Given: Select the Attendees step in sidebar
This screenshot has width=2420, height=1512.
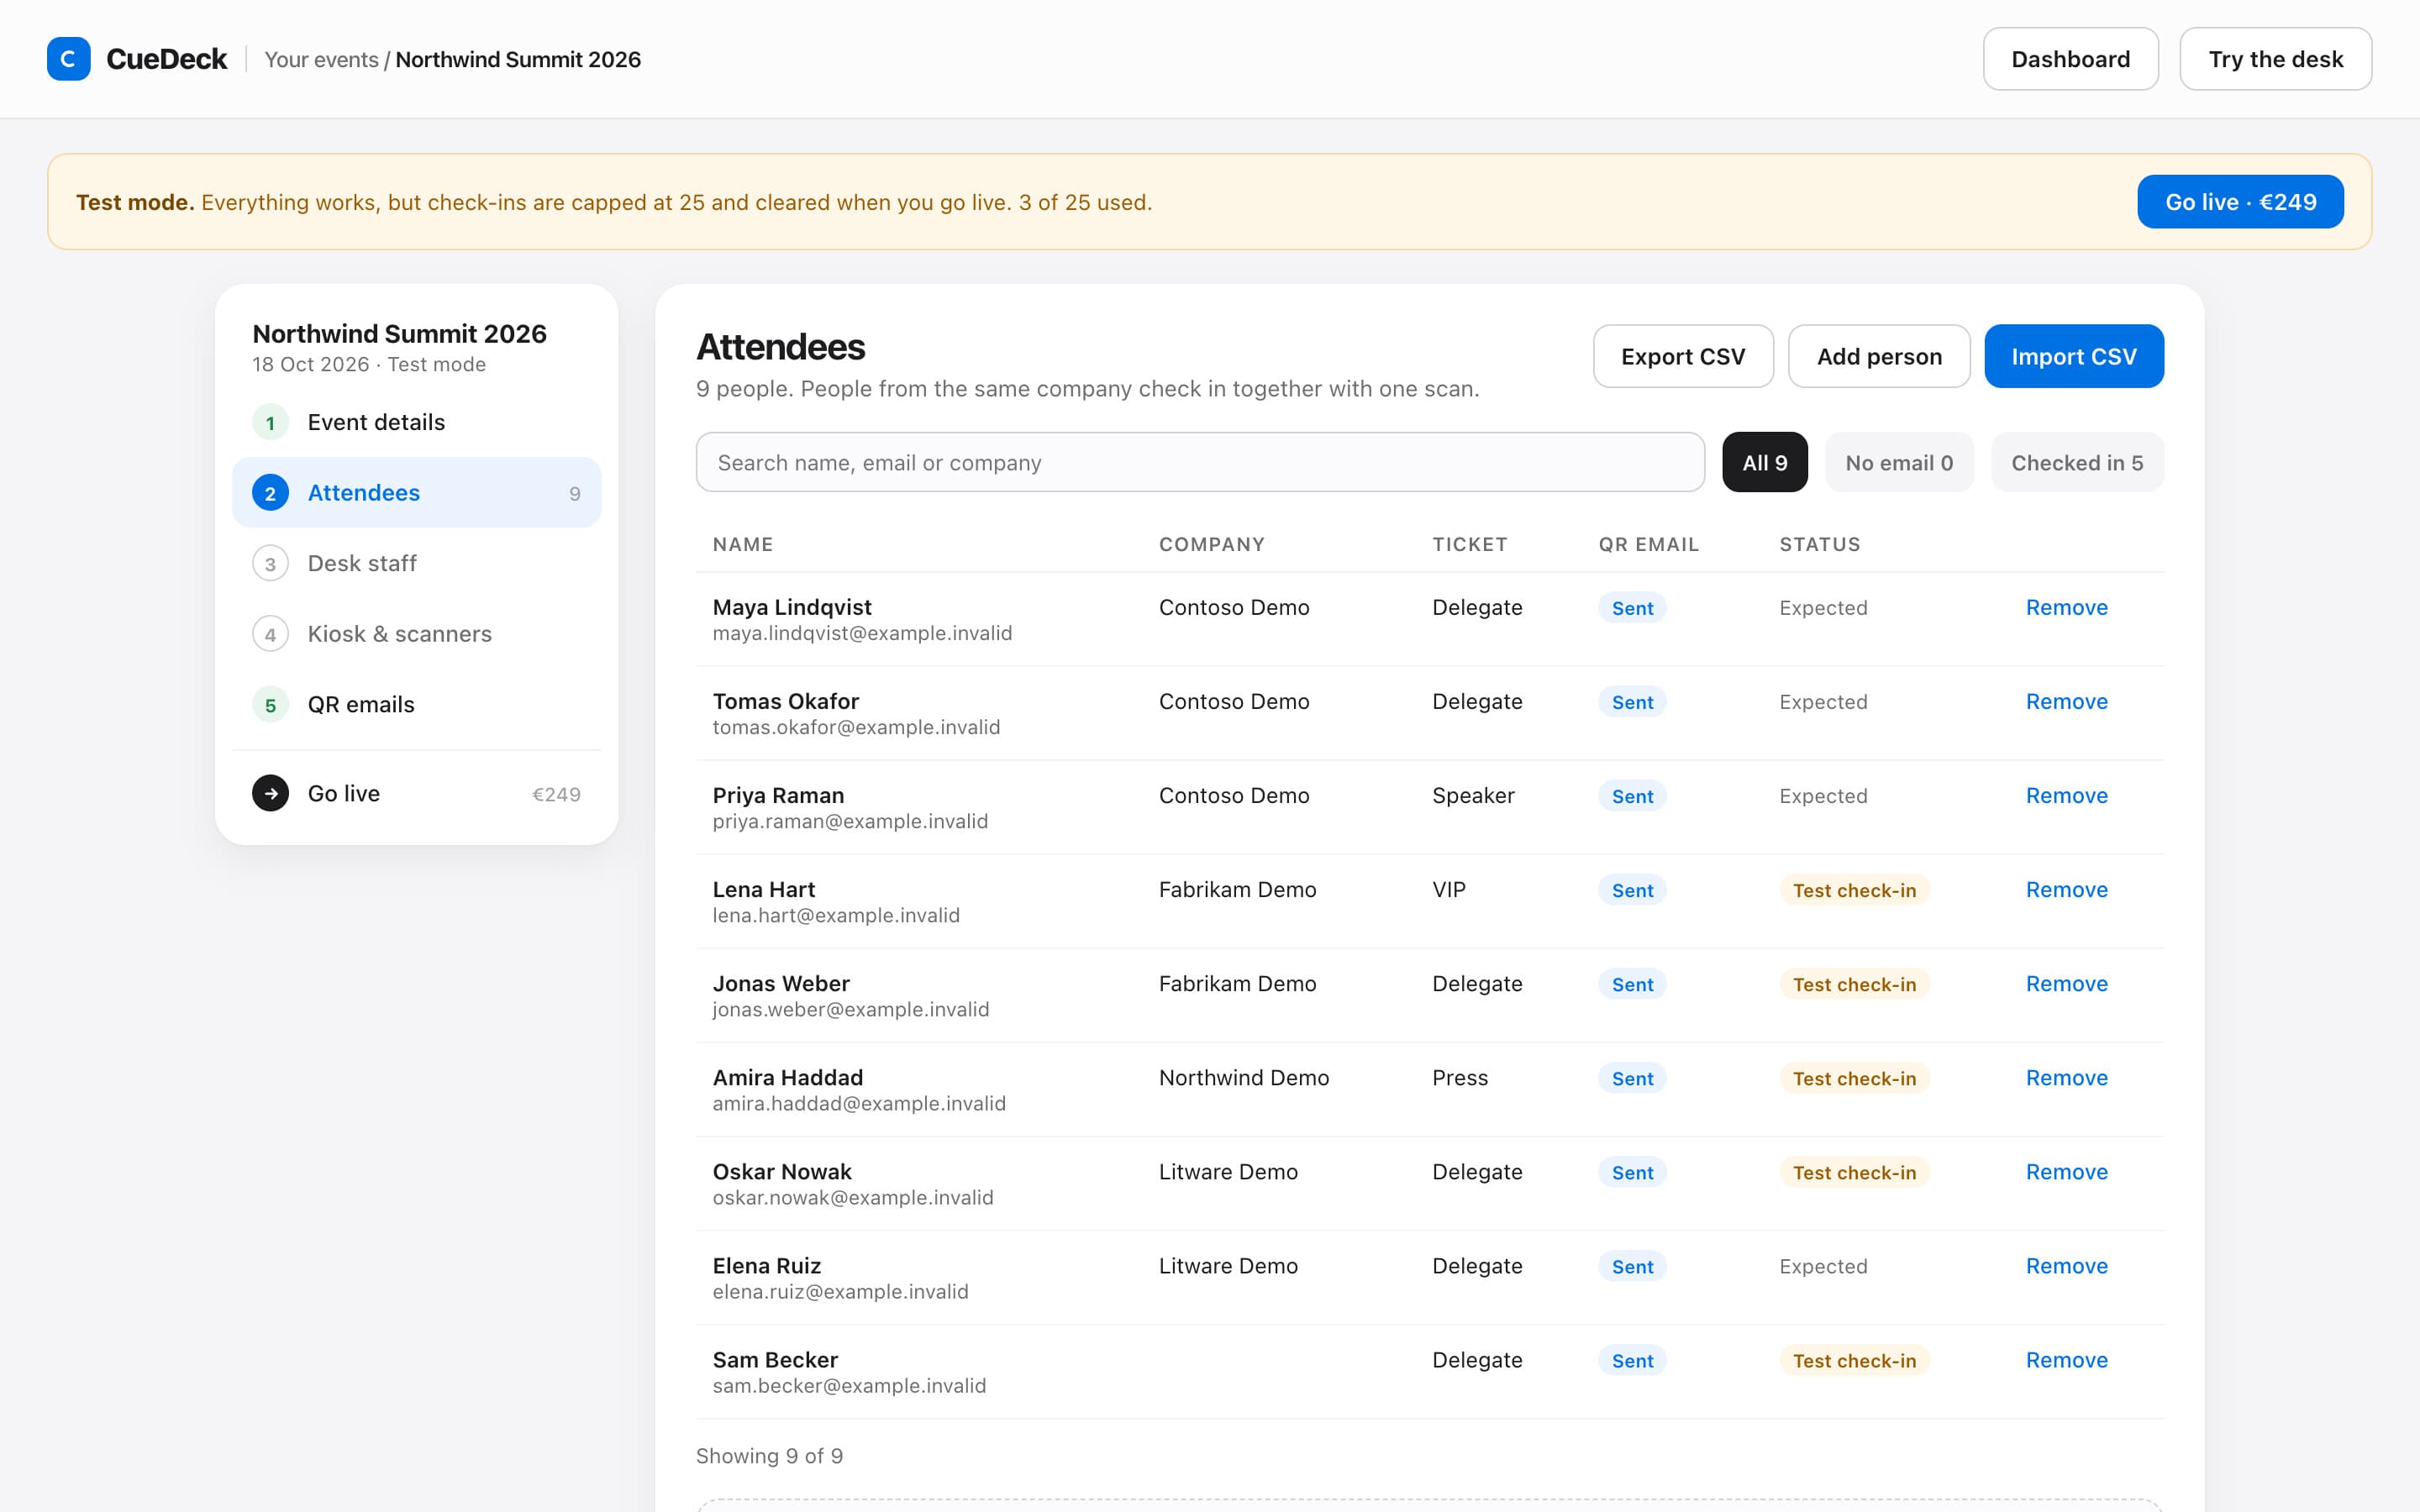Looking at the screenshot, I should pos(416,492).
